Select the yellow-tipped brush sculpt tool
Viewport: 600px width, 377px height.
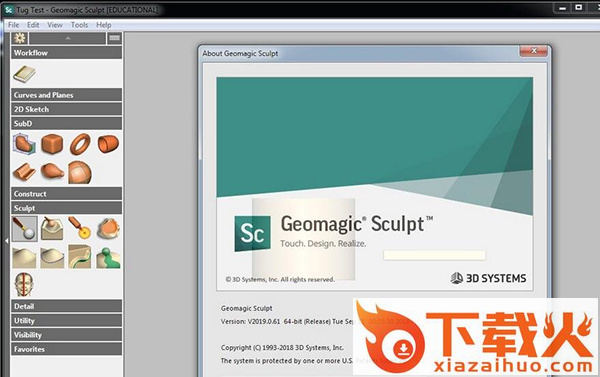80,228
